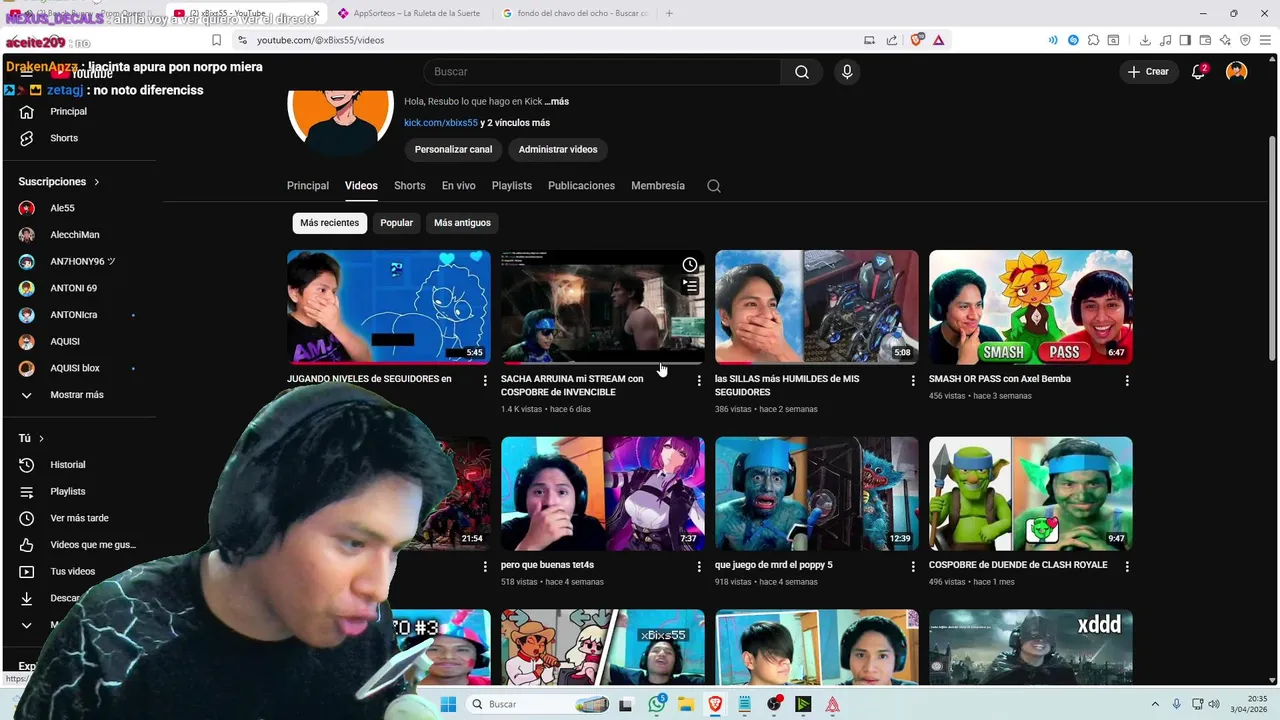Open the browser downloads icon
Image resolution: width=1280 pixels, height=720 pixels.
(x=1145, y=40)
